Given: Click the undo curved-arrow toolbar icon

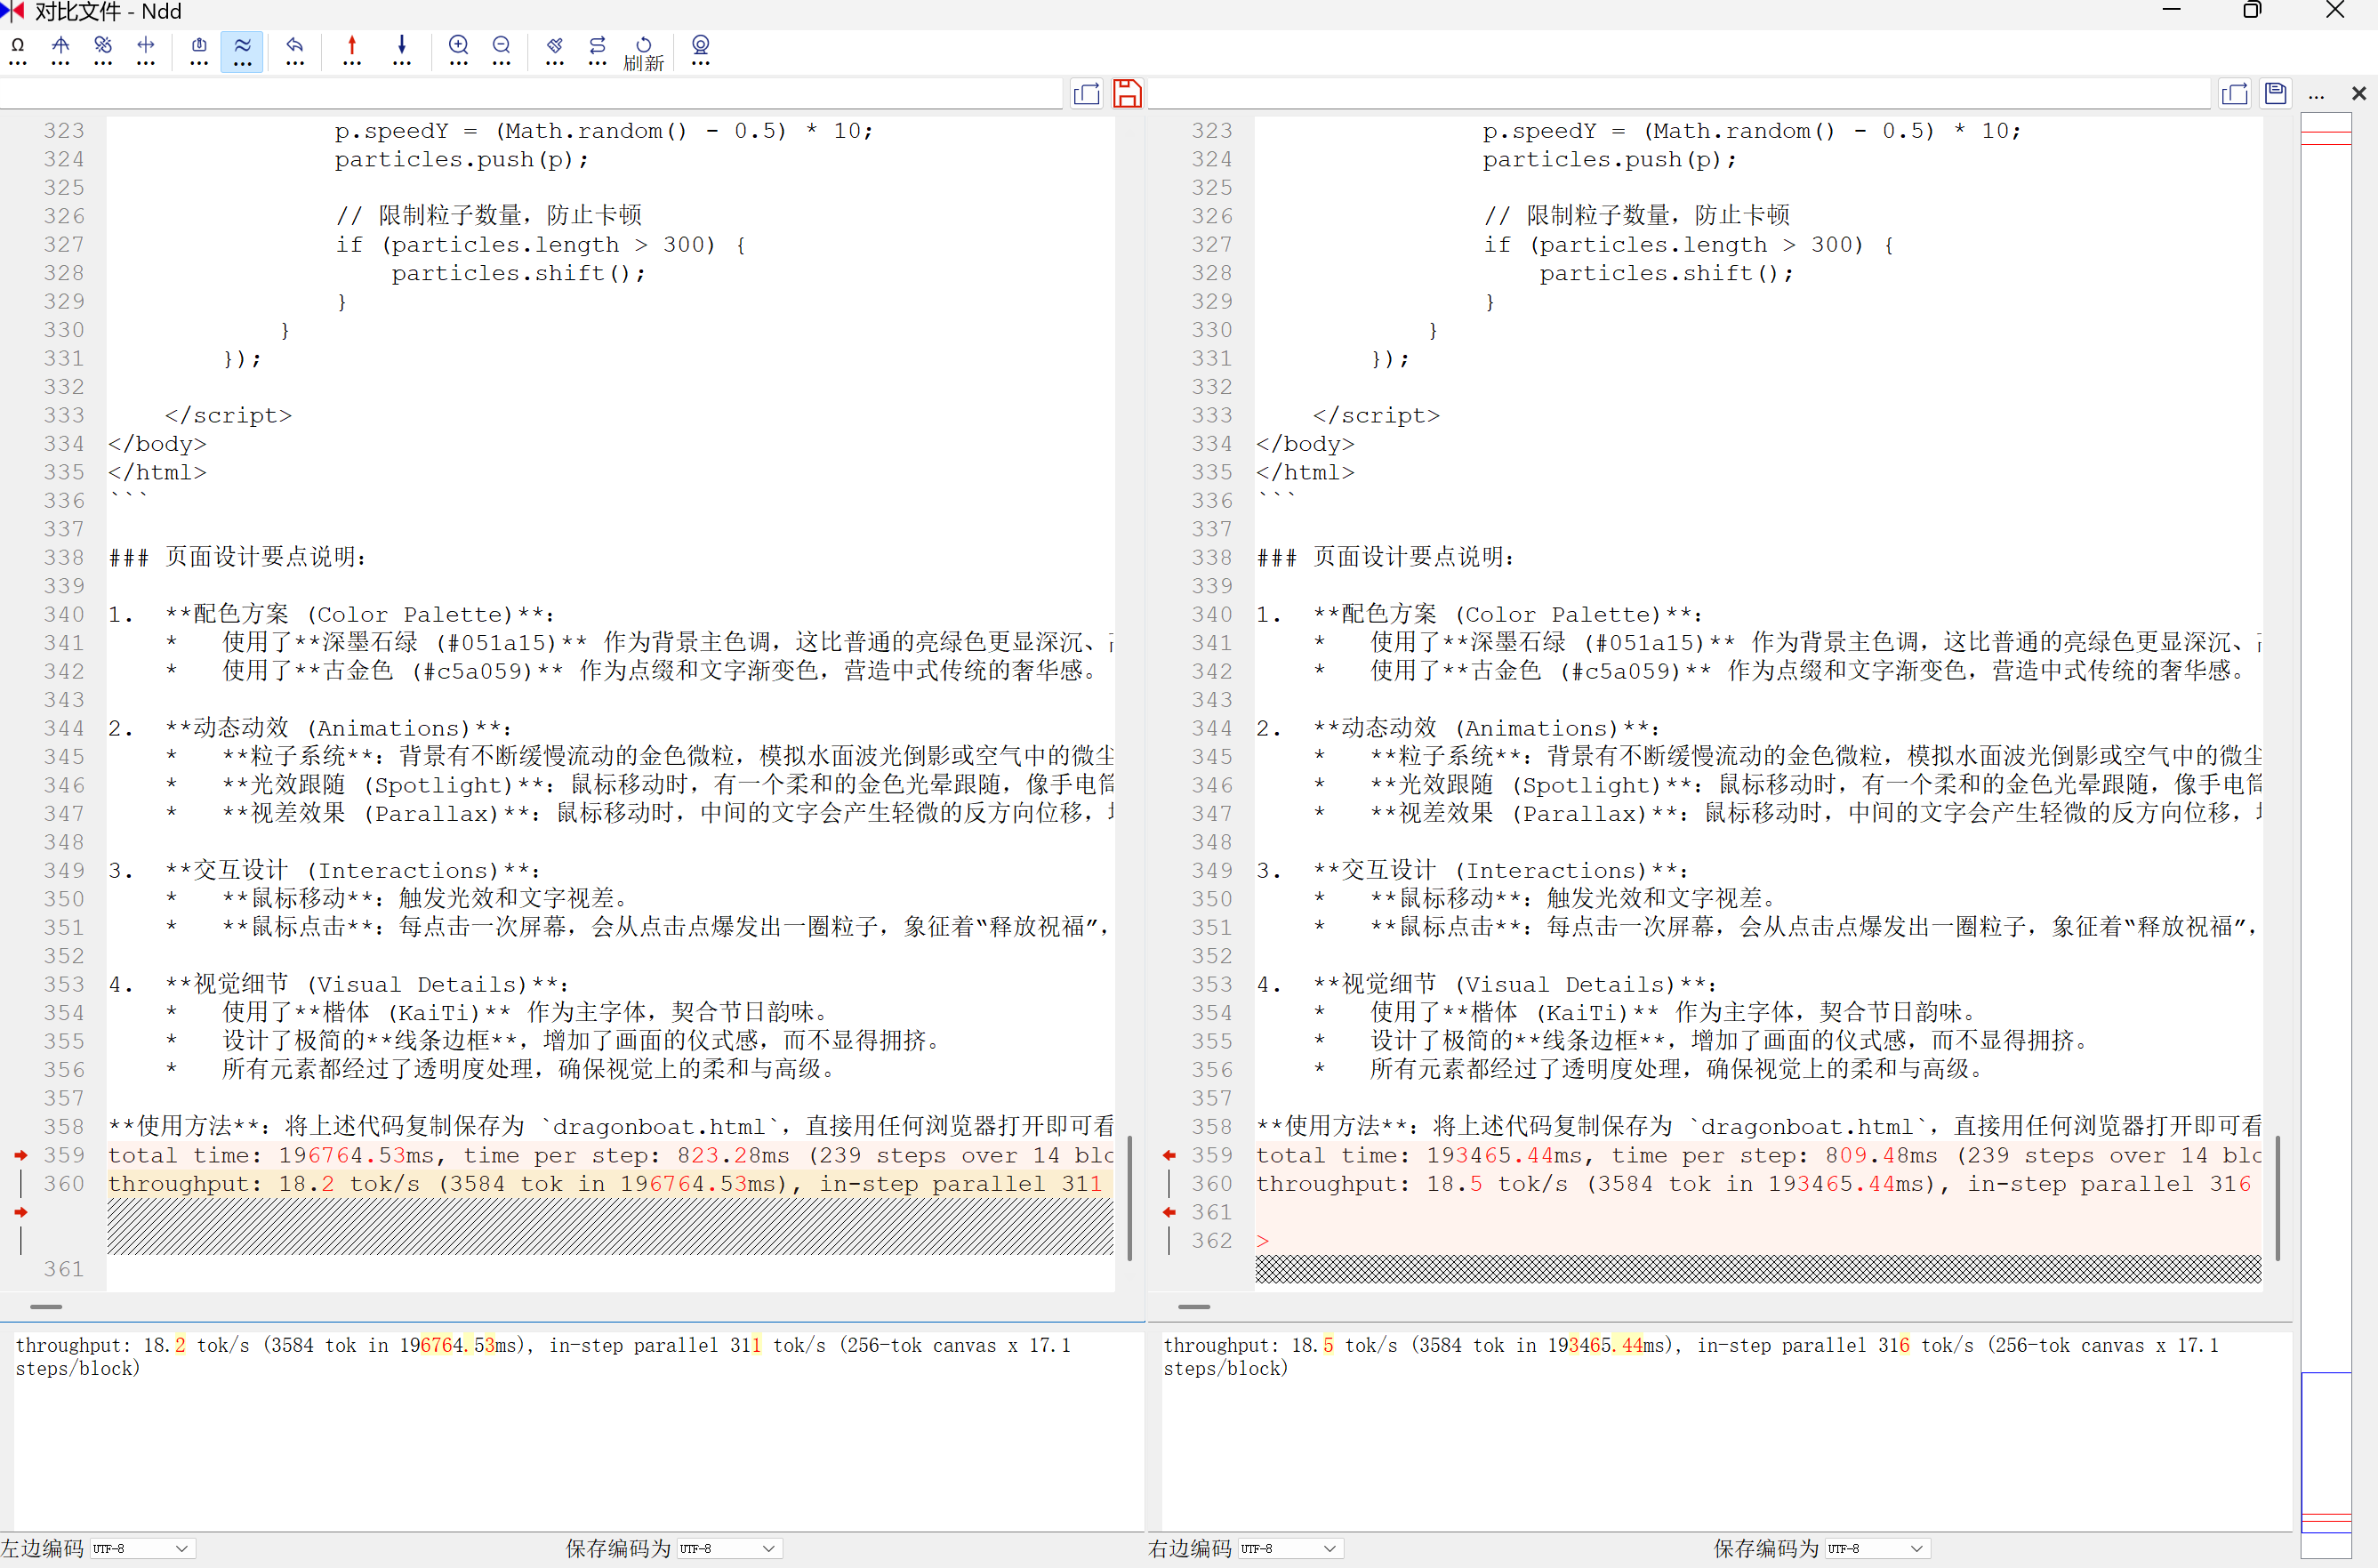Looking at the screenshot, I should [295, 51].
